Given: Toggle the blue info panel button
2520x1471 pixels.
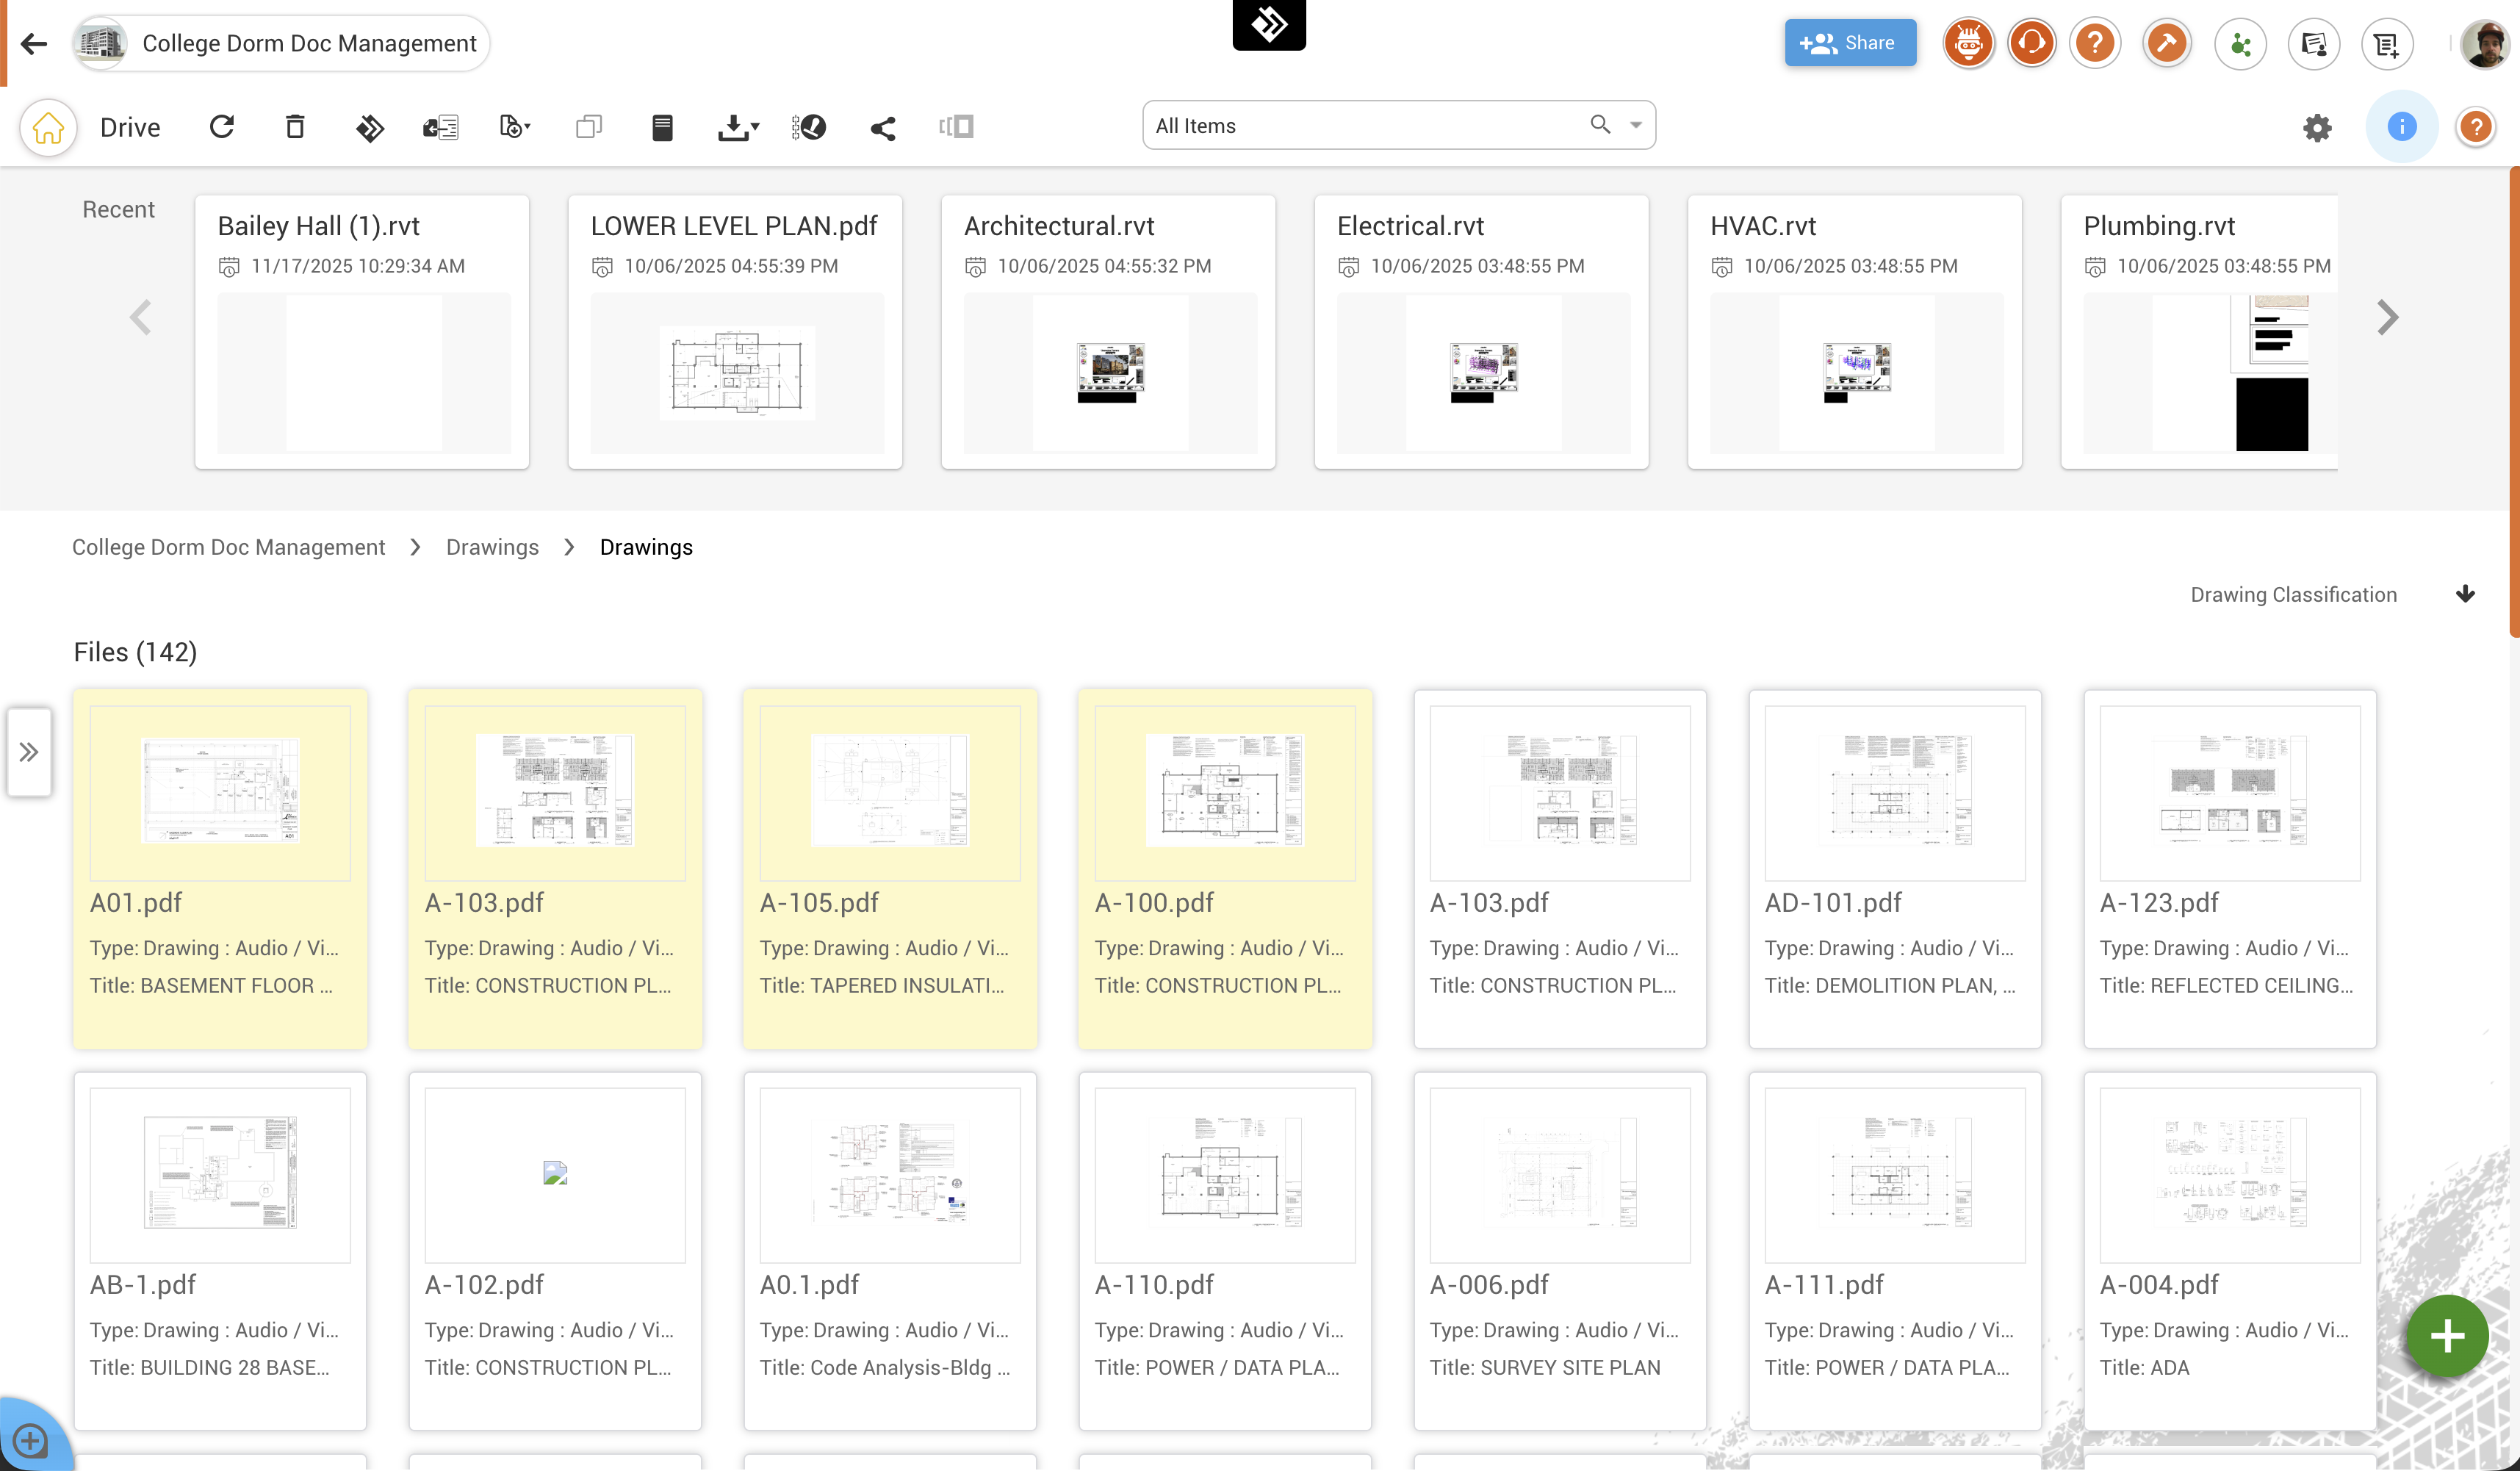Looking at the screenshot, I should [2401, 127].
